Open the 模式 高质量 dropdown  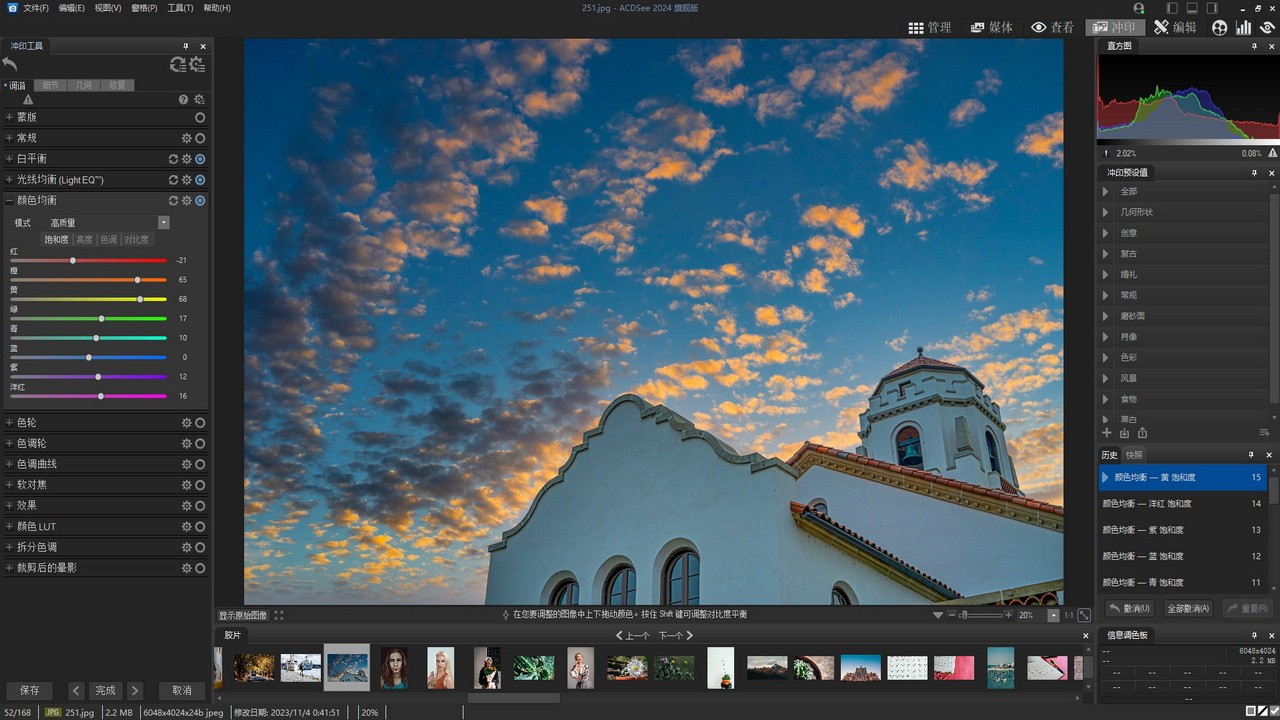163,223
